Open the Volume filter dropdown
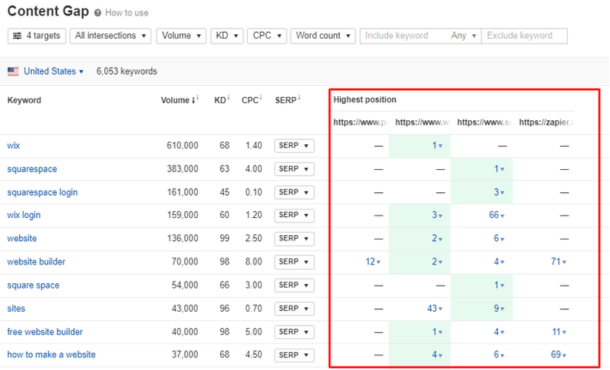This screenshot has width=610, height=370. coord(181,36)
